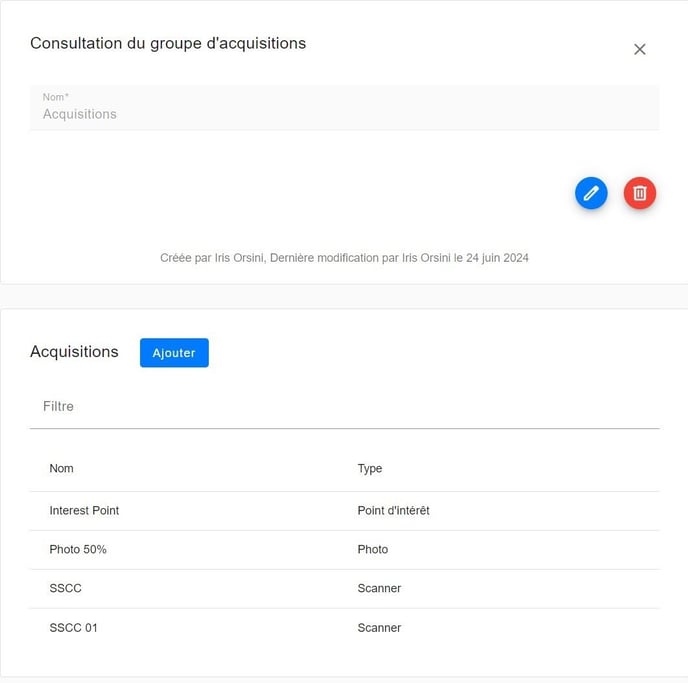
Task: Click the Iris Orsini creation info text
Action: [344, 258]
